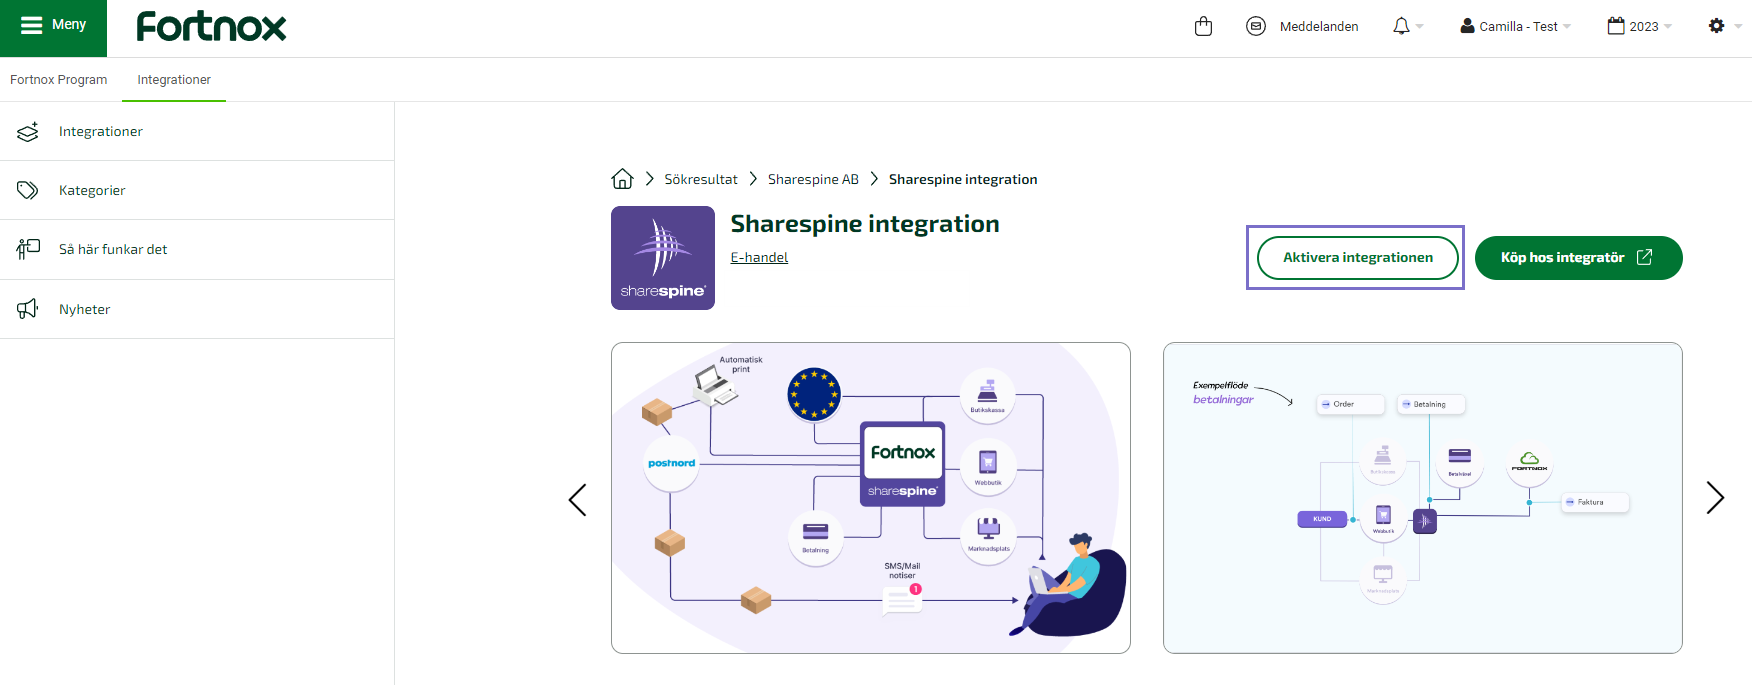This screenshot has height=685, width=1752.
Task: Click the Integrationer layers icon in the sidebar
Action: click(x=28, y=132)
